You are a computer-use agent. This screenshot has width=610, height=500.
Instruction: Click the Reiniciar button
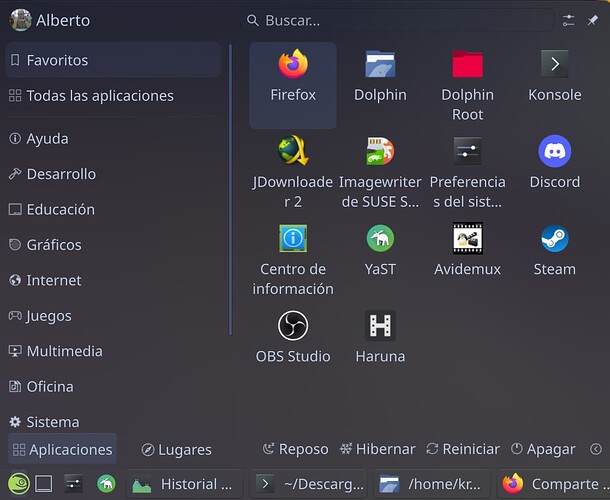click(x=462, y=450)
